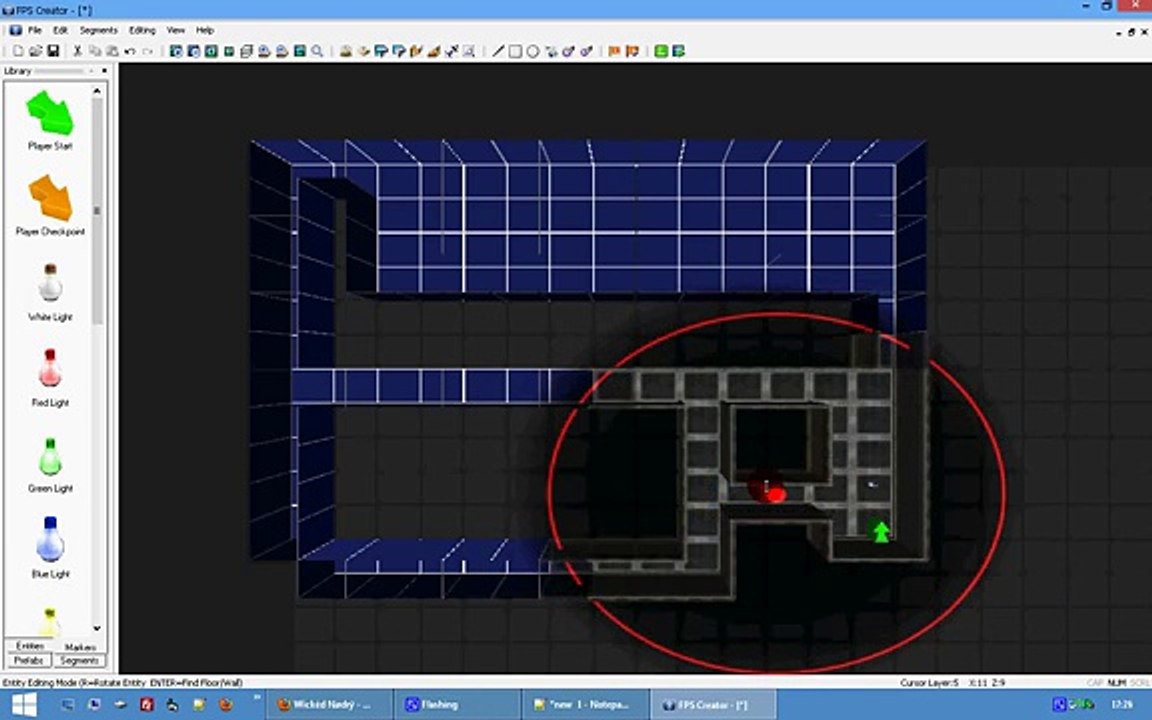
Task: Undo the last action via toolbar arrow
Action: point(130,51)
